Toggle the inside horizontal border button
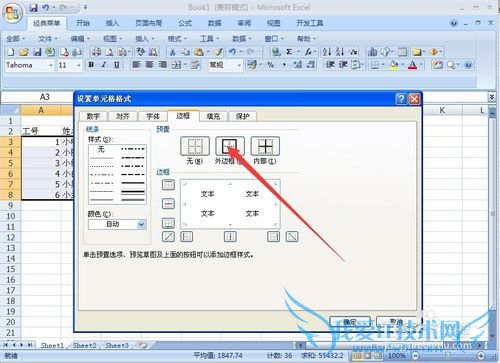Screen dimensions: 500x363 coord(168,204)
